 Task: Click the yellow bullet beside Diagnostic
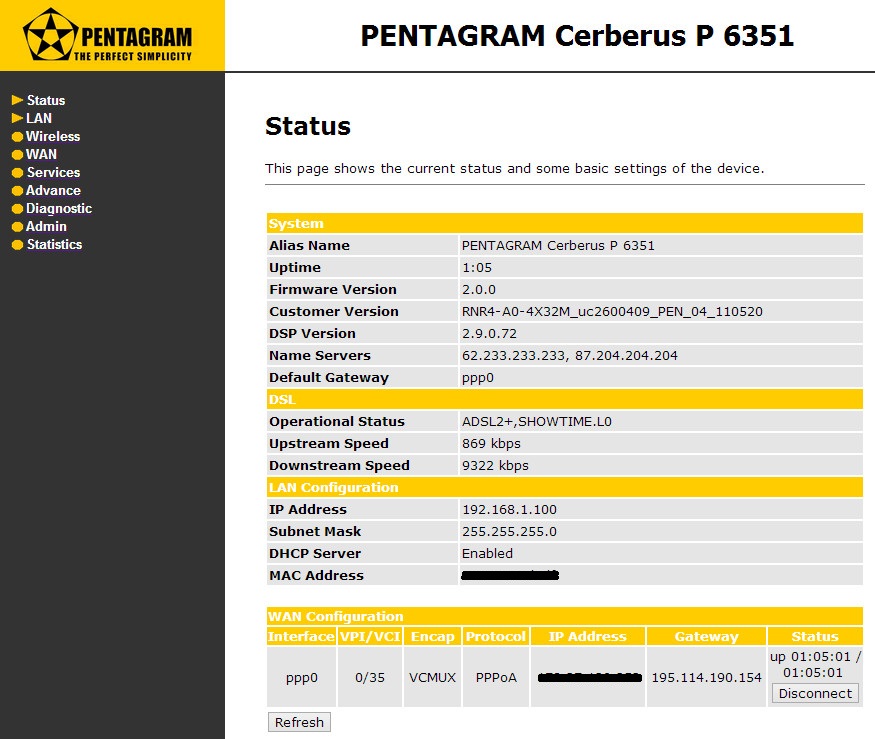point(17,209)
